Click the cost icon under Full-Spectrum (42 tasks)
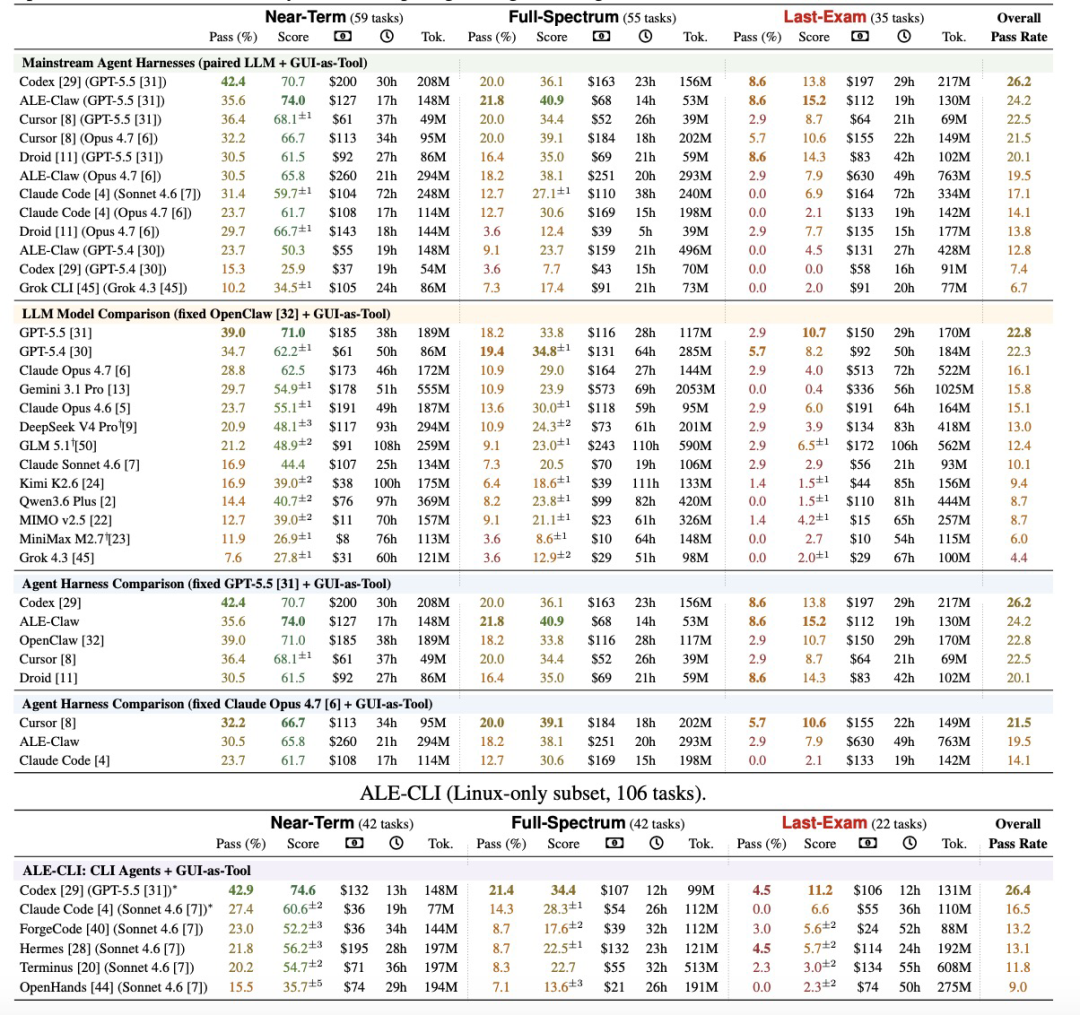 coord(614,843)
